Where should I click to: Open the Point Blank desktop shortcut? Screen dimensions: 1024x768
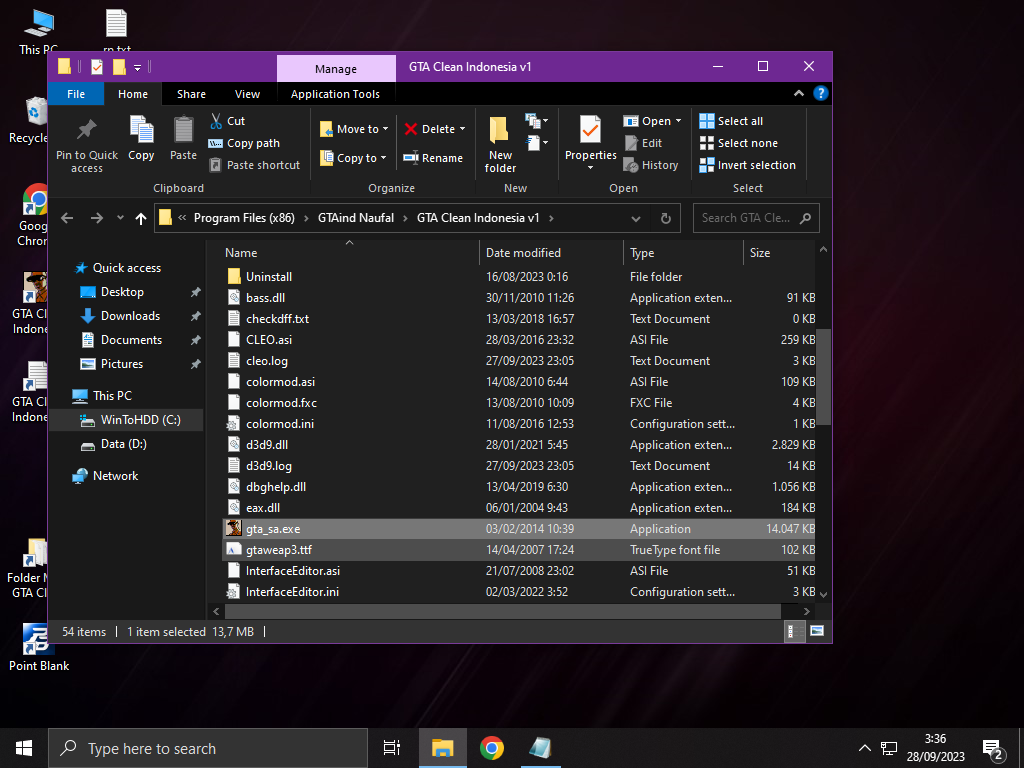click(39, 647)
